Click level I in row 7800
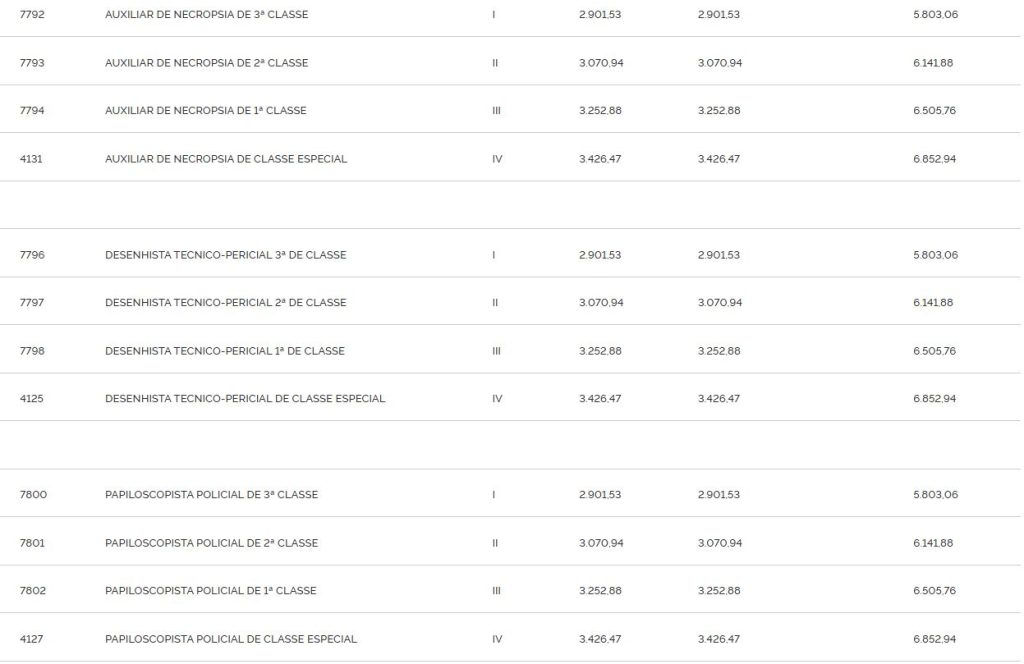 tap(494, 495)
